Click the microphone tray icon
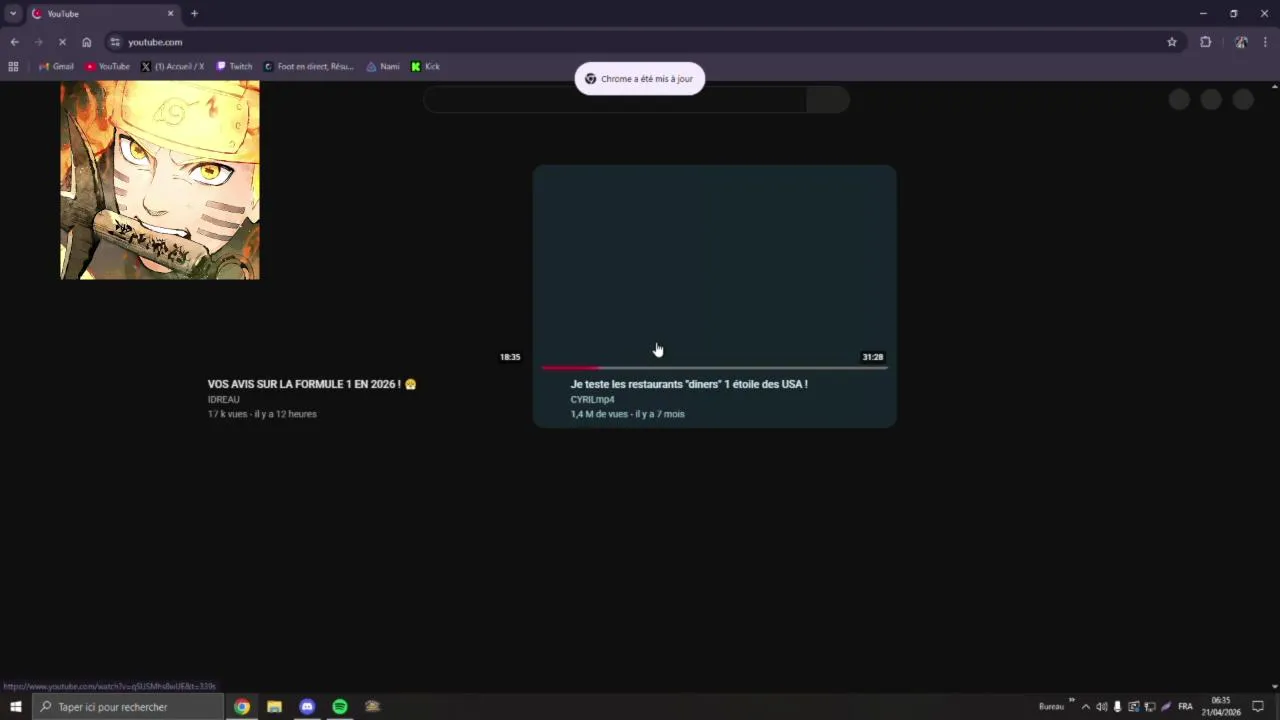 1117,707
